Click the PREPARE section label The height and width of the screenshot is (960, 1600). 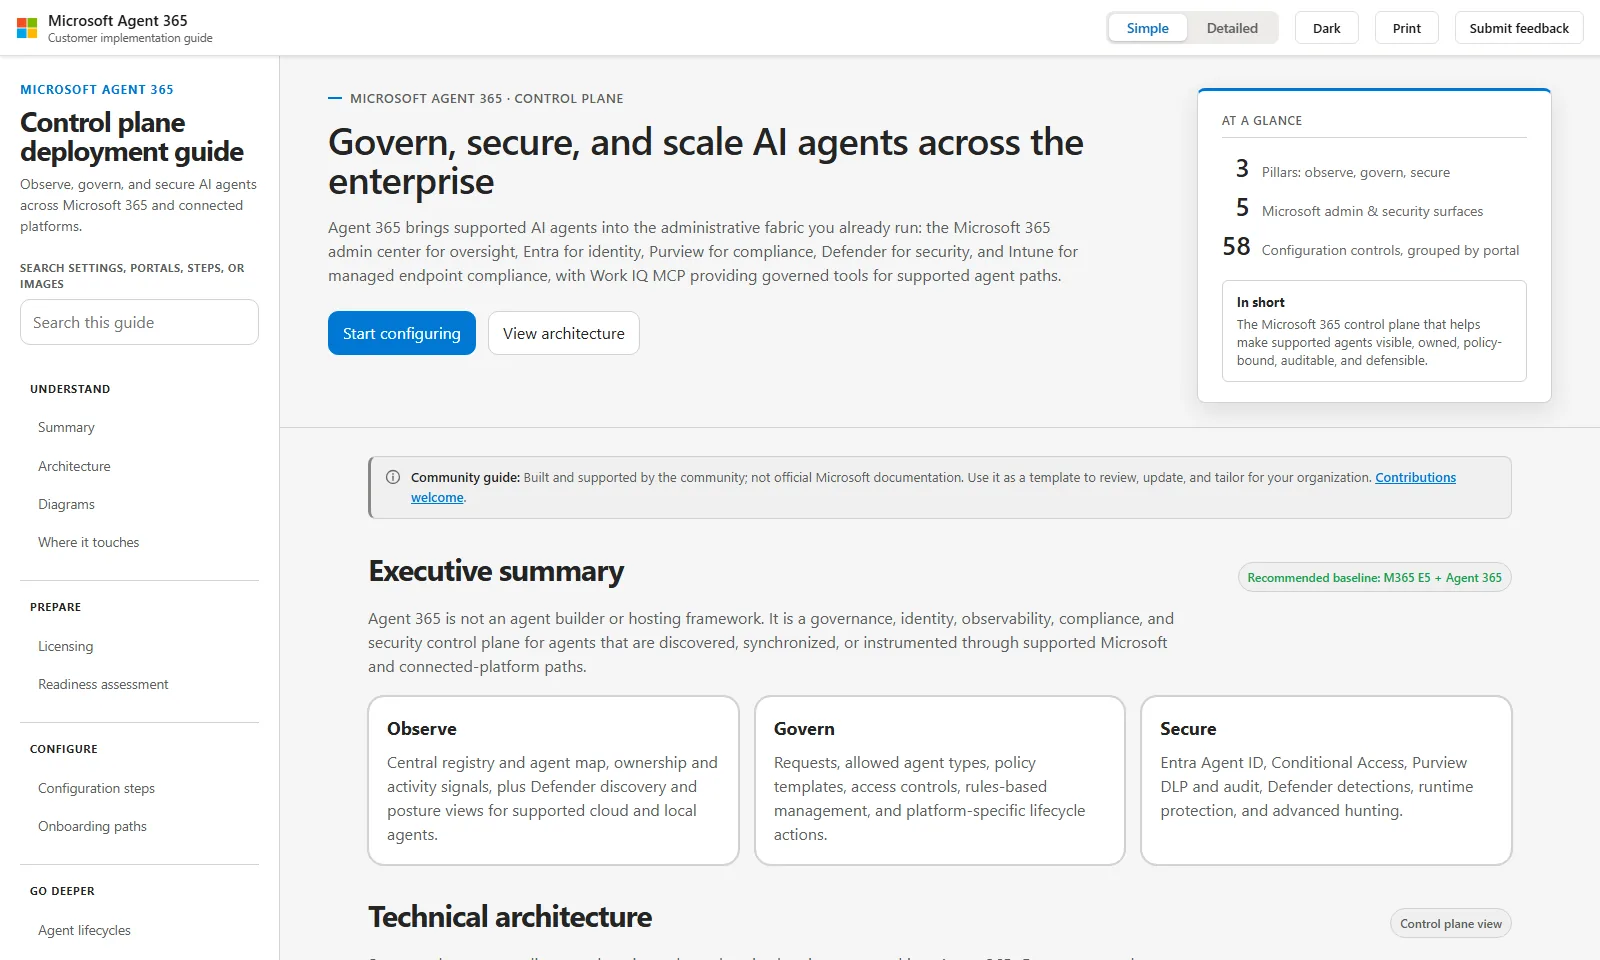(x=55, y=607)
